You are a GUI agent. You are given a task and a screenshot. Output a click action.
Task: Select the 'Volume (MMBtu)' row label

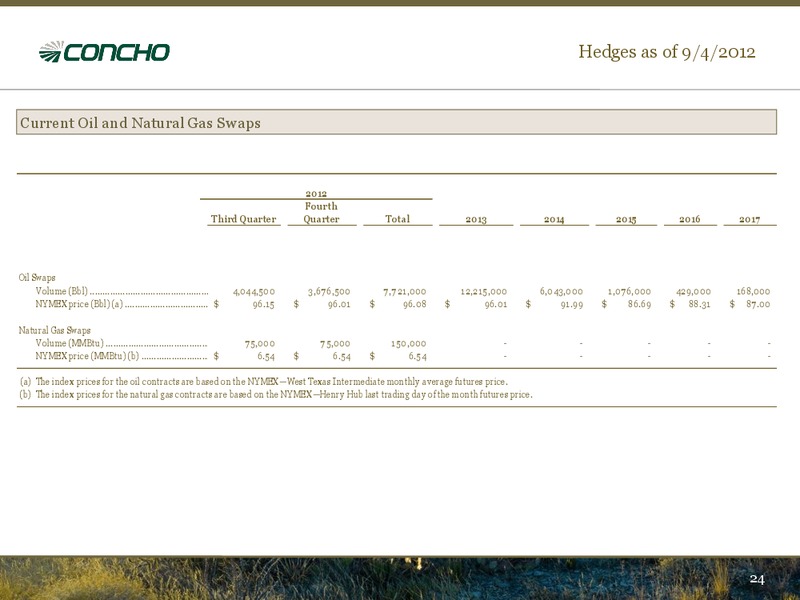69,343
